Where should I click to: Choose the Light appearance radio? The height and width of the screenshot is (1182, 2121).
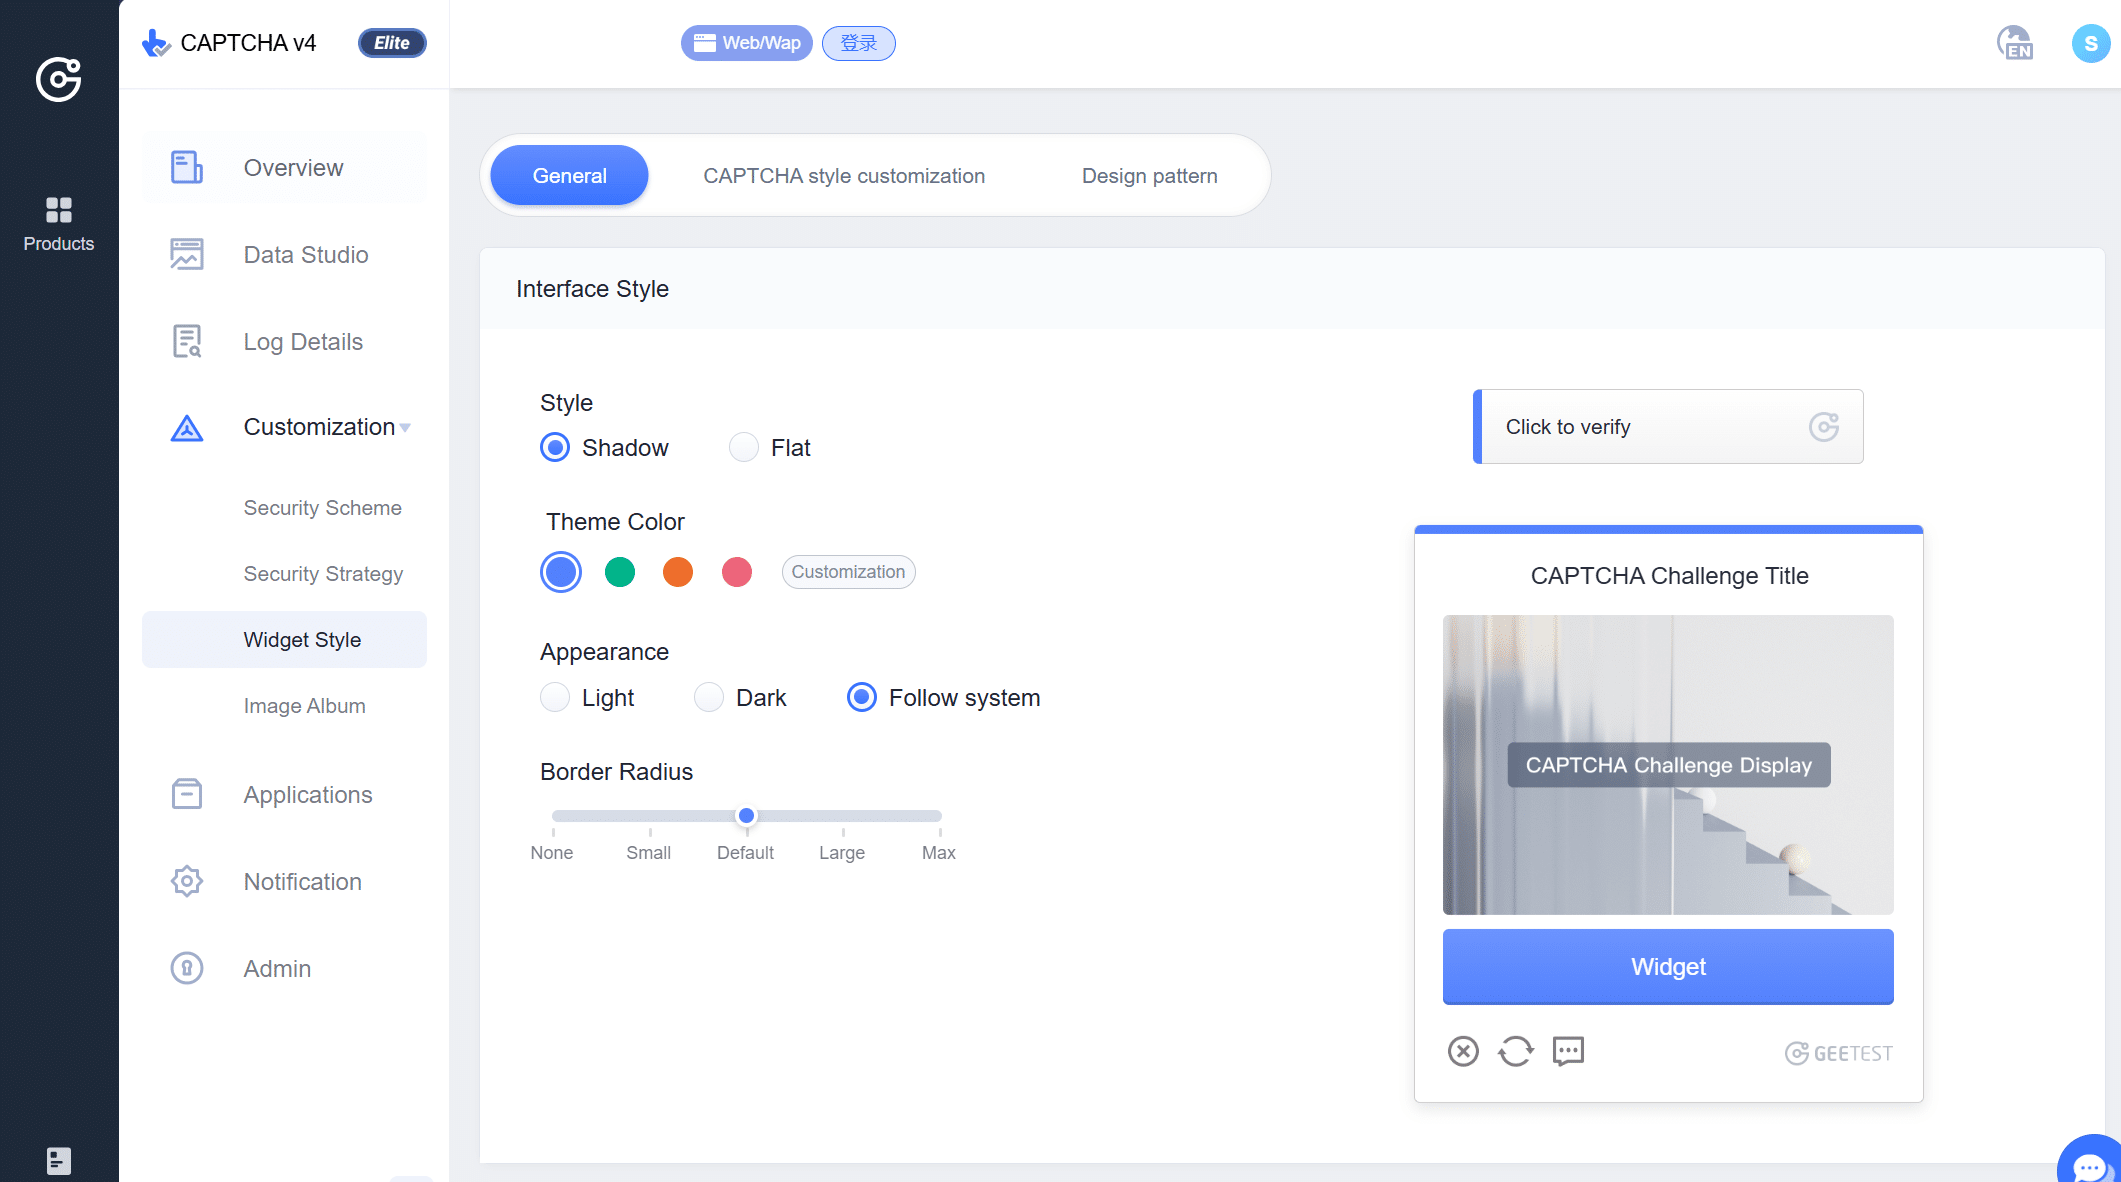click(x=555, y=697)
